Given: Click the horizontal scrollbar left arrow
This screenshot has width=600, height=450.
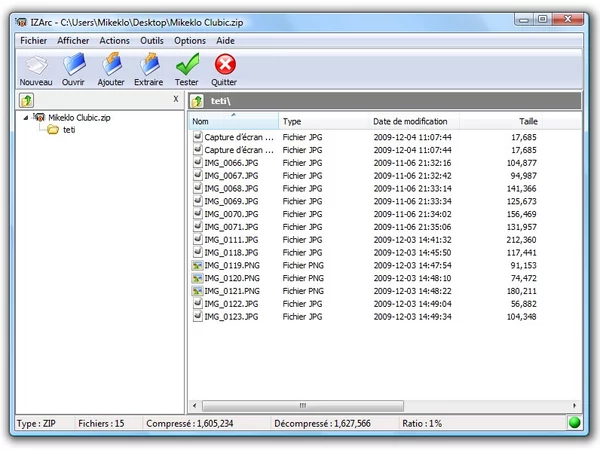Looking at the screenshot, I should tap(195, 406).
